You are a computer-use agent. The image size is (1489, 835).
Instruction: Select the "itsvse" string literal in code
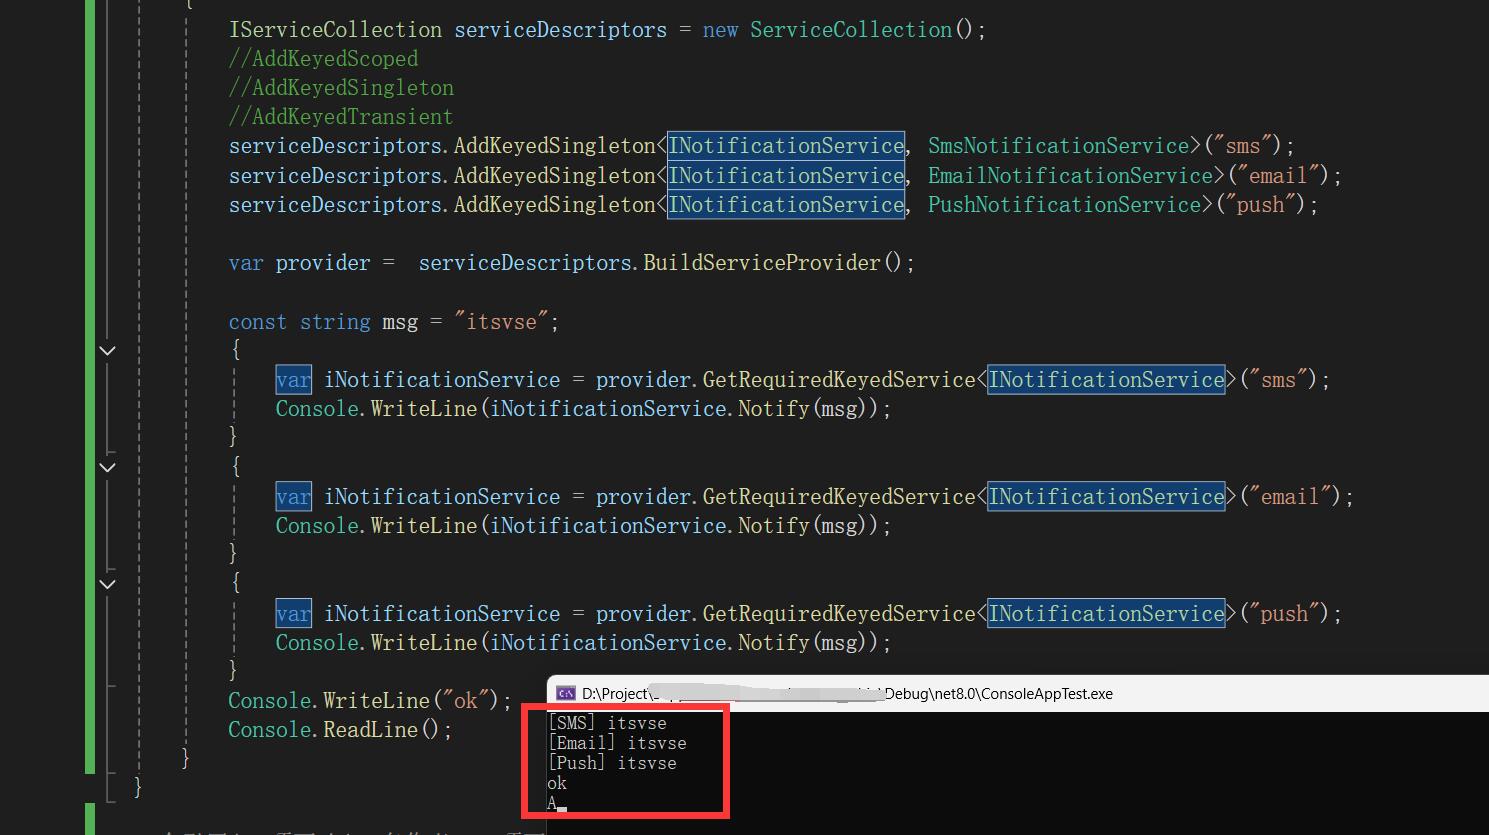pos(502,322)
